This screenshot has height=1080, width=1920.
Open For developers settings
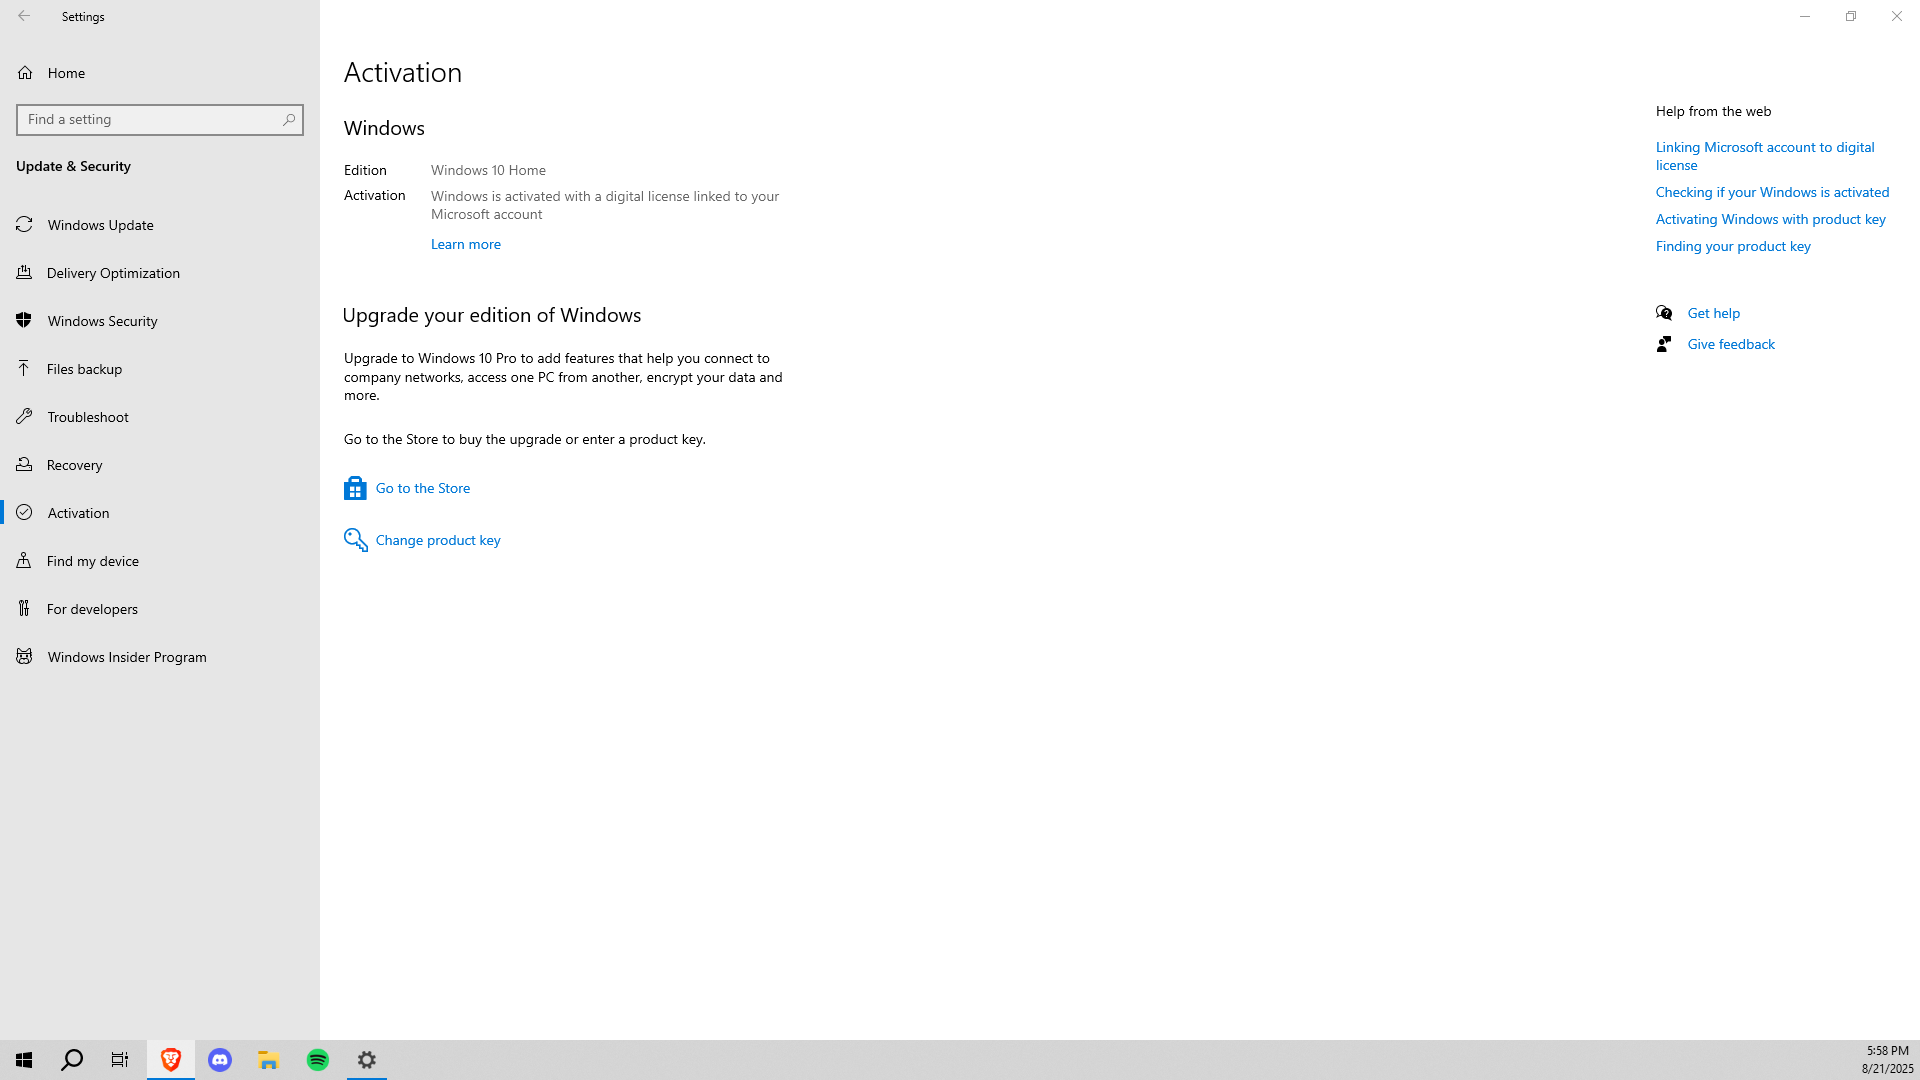pyautogui.click(x=160, y=609)
